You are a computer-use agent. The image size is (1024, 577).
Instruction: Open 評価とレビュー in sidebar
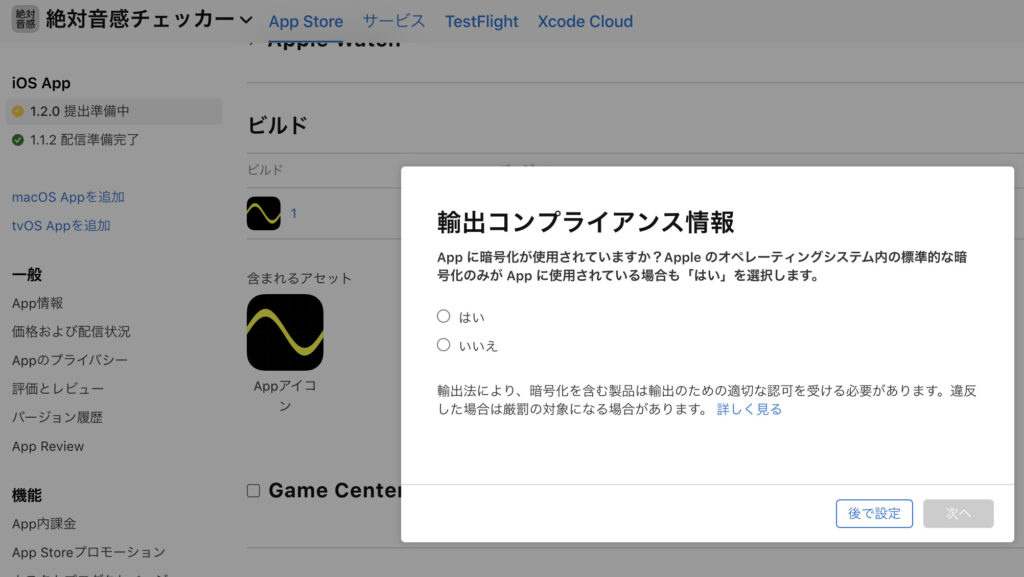click(x=57, y=389)
